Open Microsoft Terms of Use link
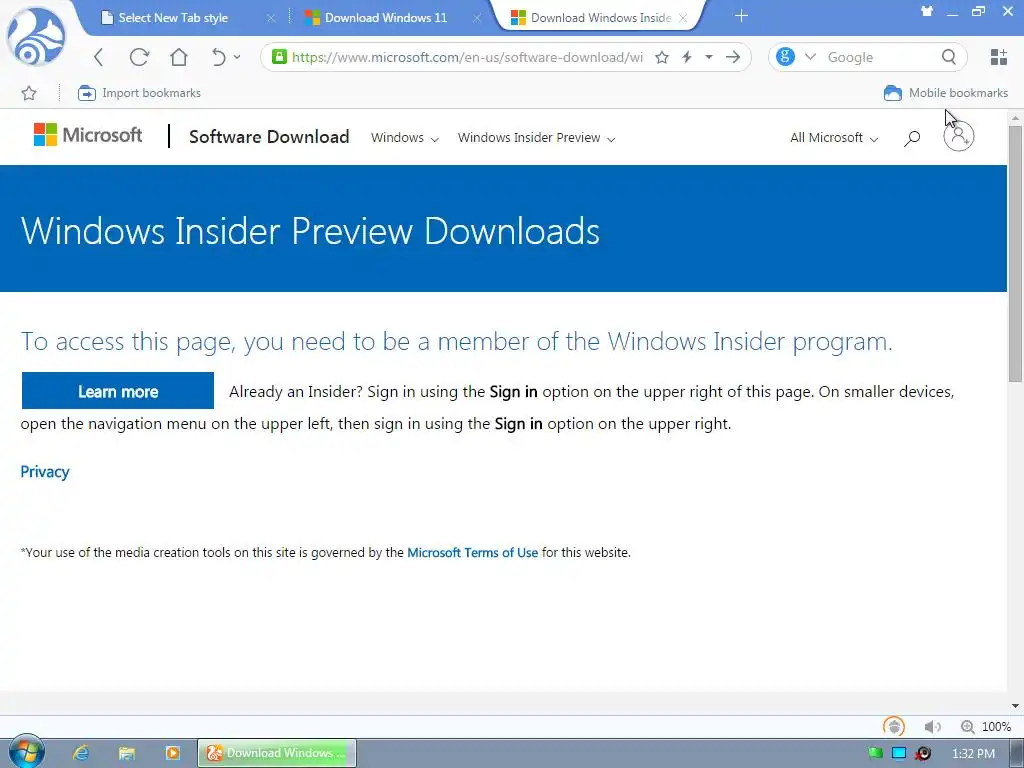The height and width of the screenshot is (768, 1024). pos(473,552)
